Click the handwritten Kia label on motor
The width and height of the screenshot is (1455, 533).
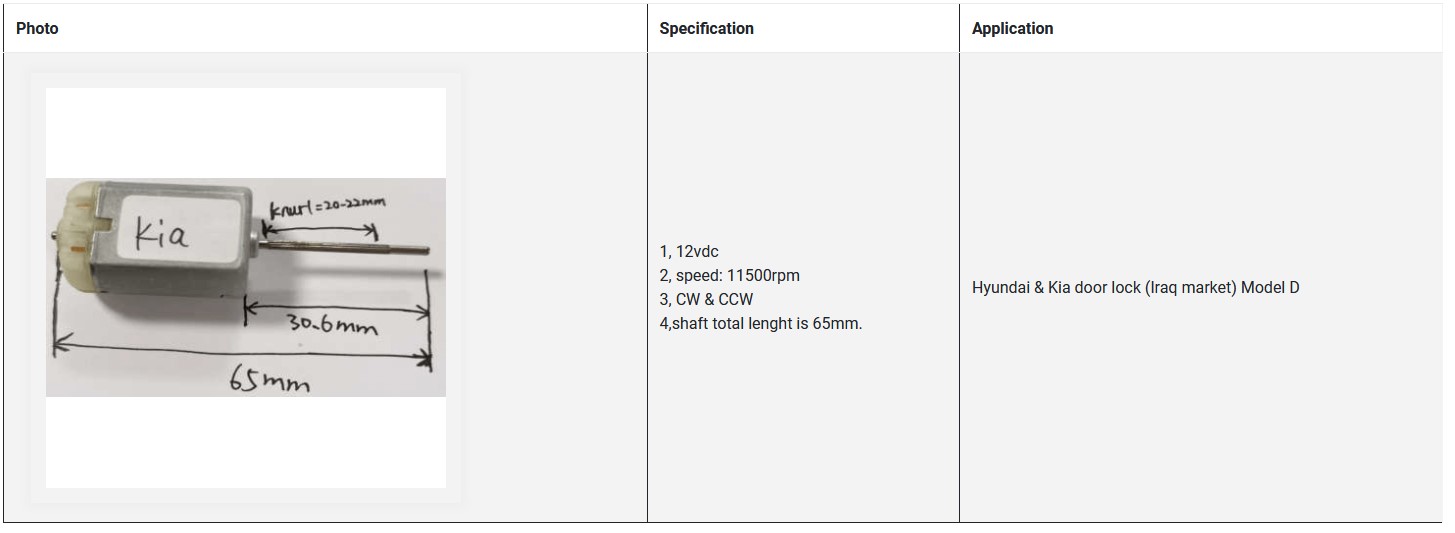[x=162, y=235]
